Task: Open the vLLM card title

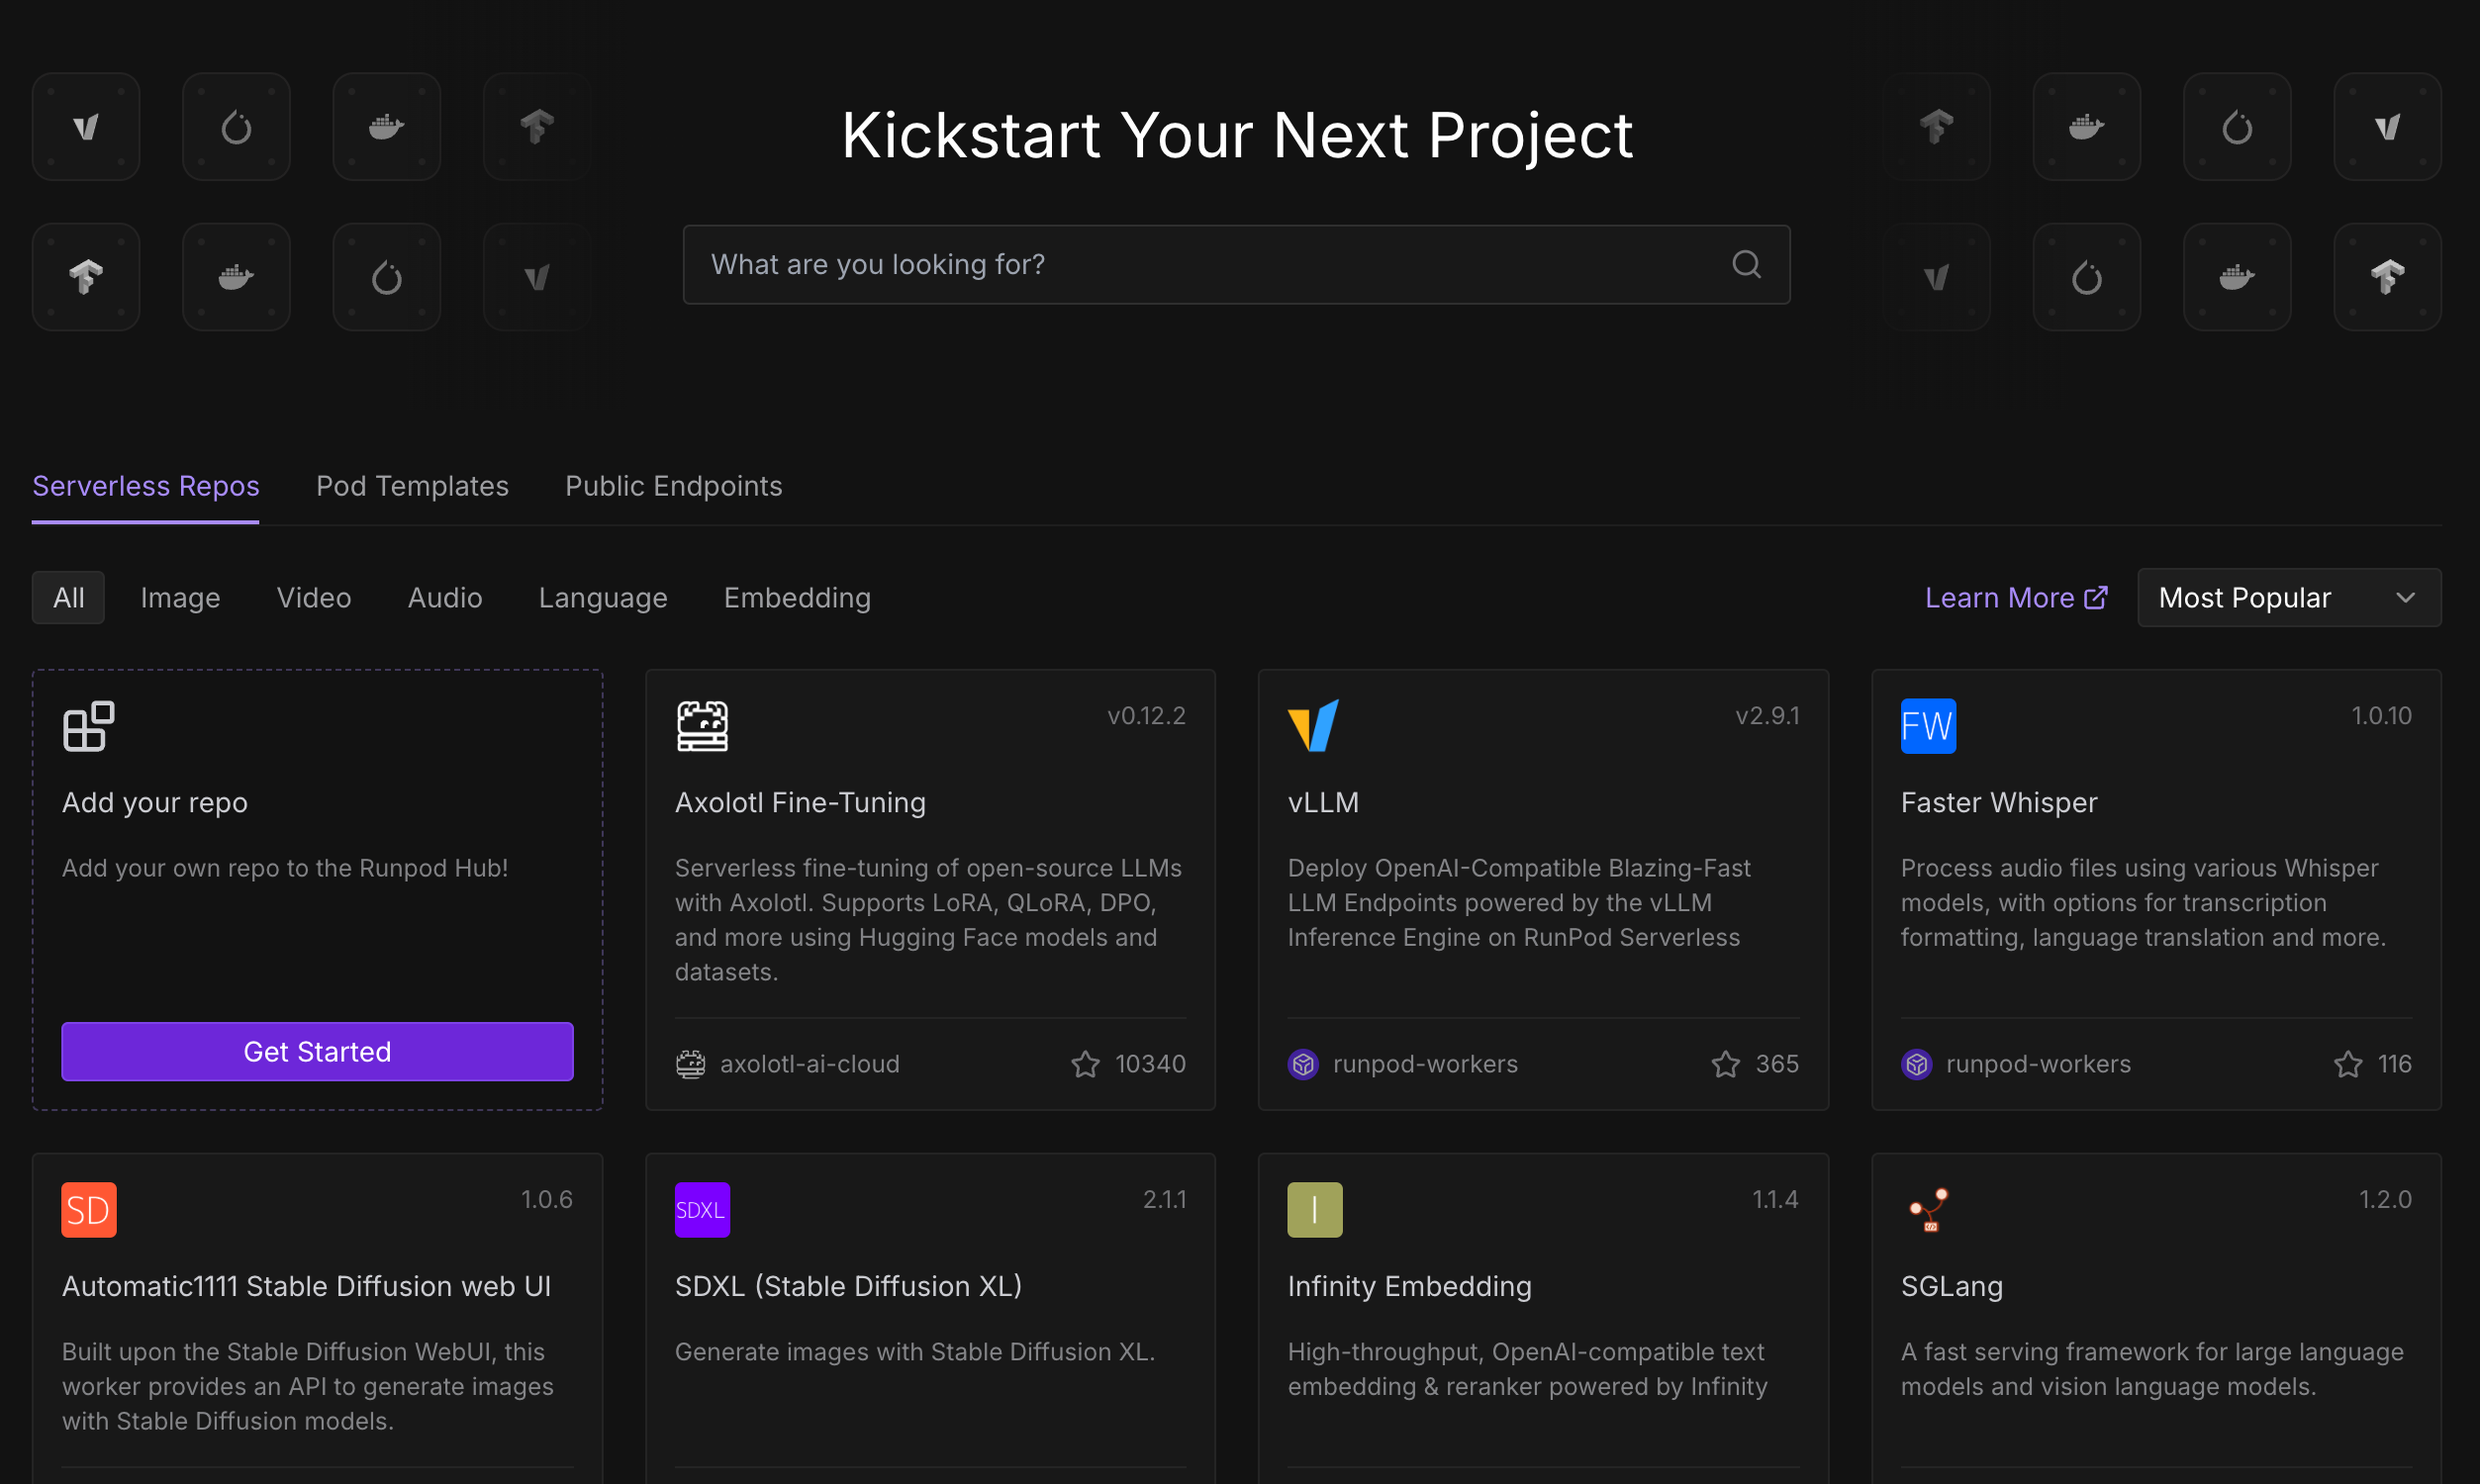Action: point(1323,803)
